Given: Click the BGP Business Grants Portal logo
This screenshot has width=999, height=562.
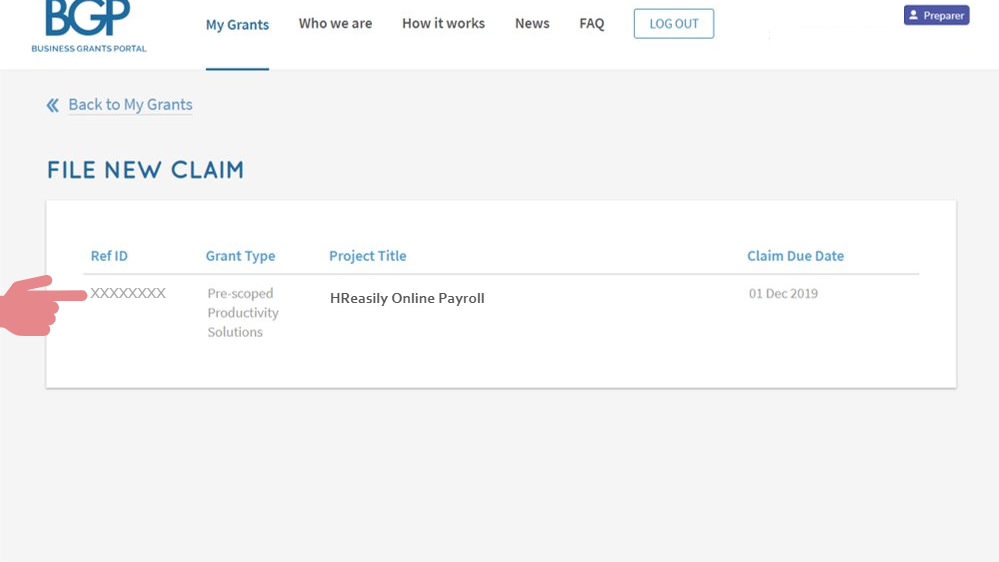Looking at the screenshot, I should point(89,26).
